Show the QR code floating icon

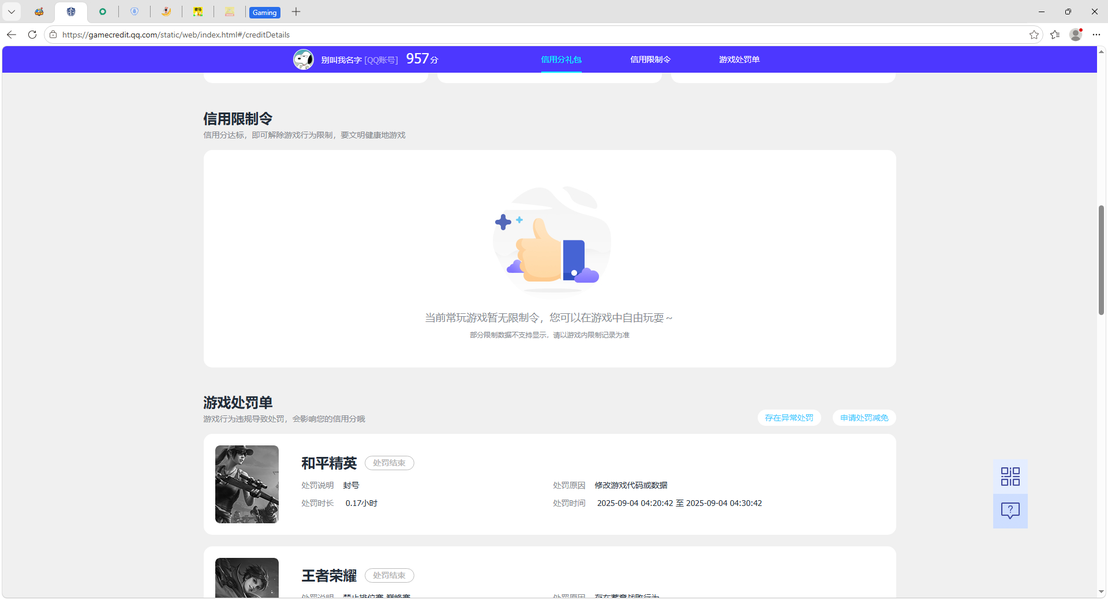tap(1010, 476)
